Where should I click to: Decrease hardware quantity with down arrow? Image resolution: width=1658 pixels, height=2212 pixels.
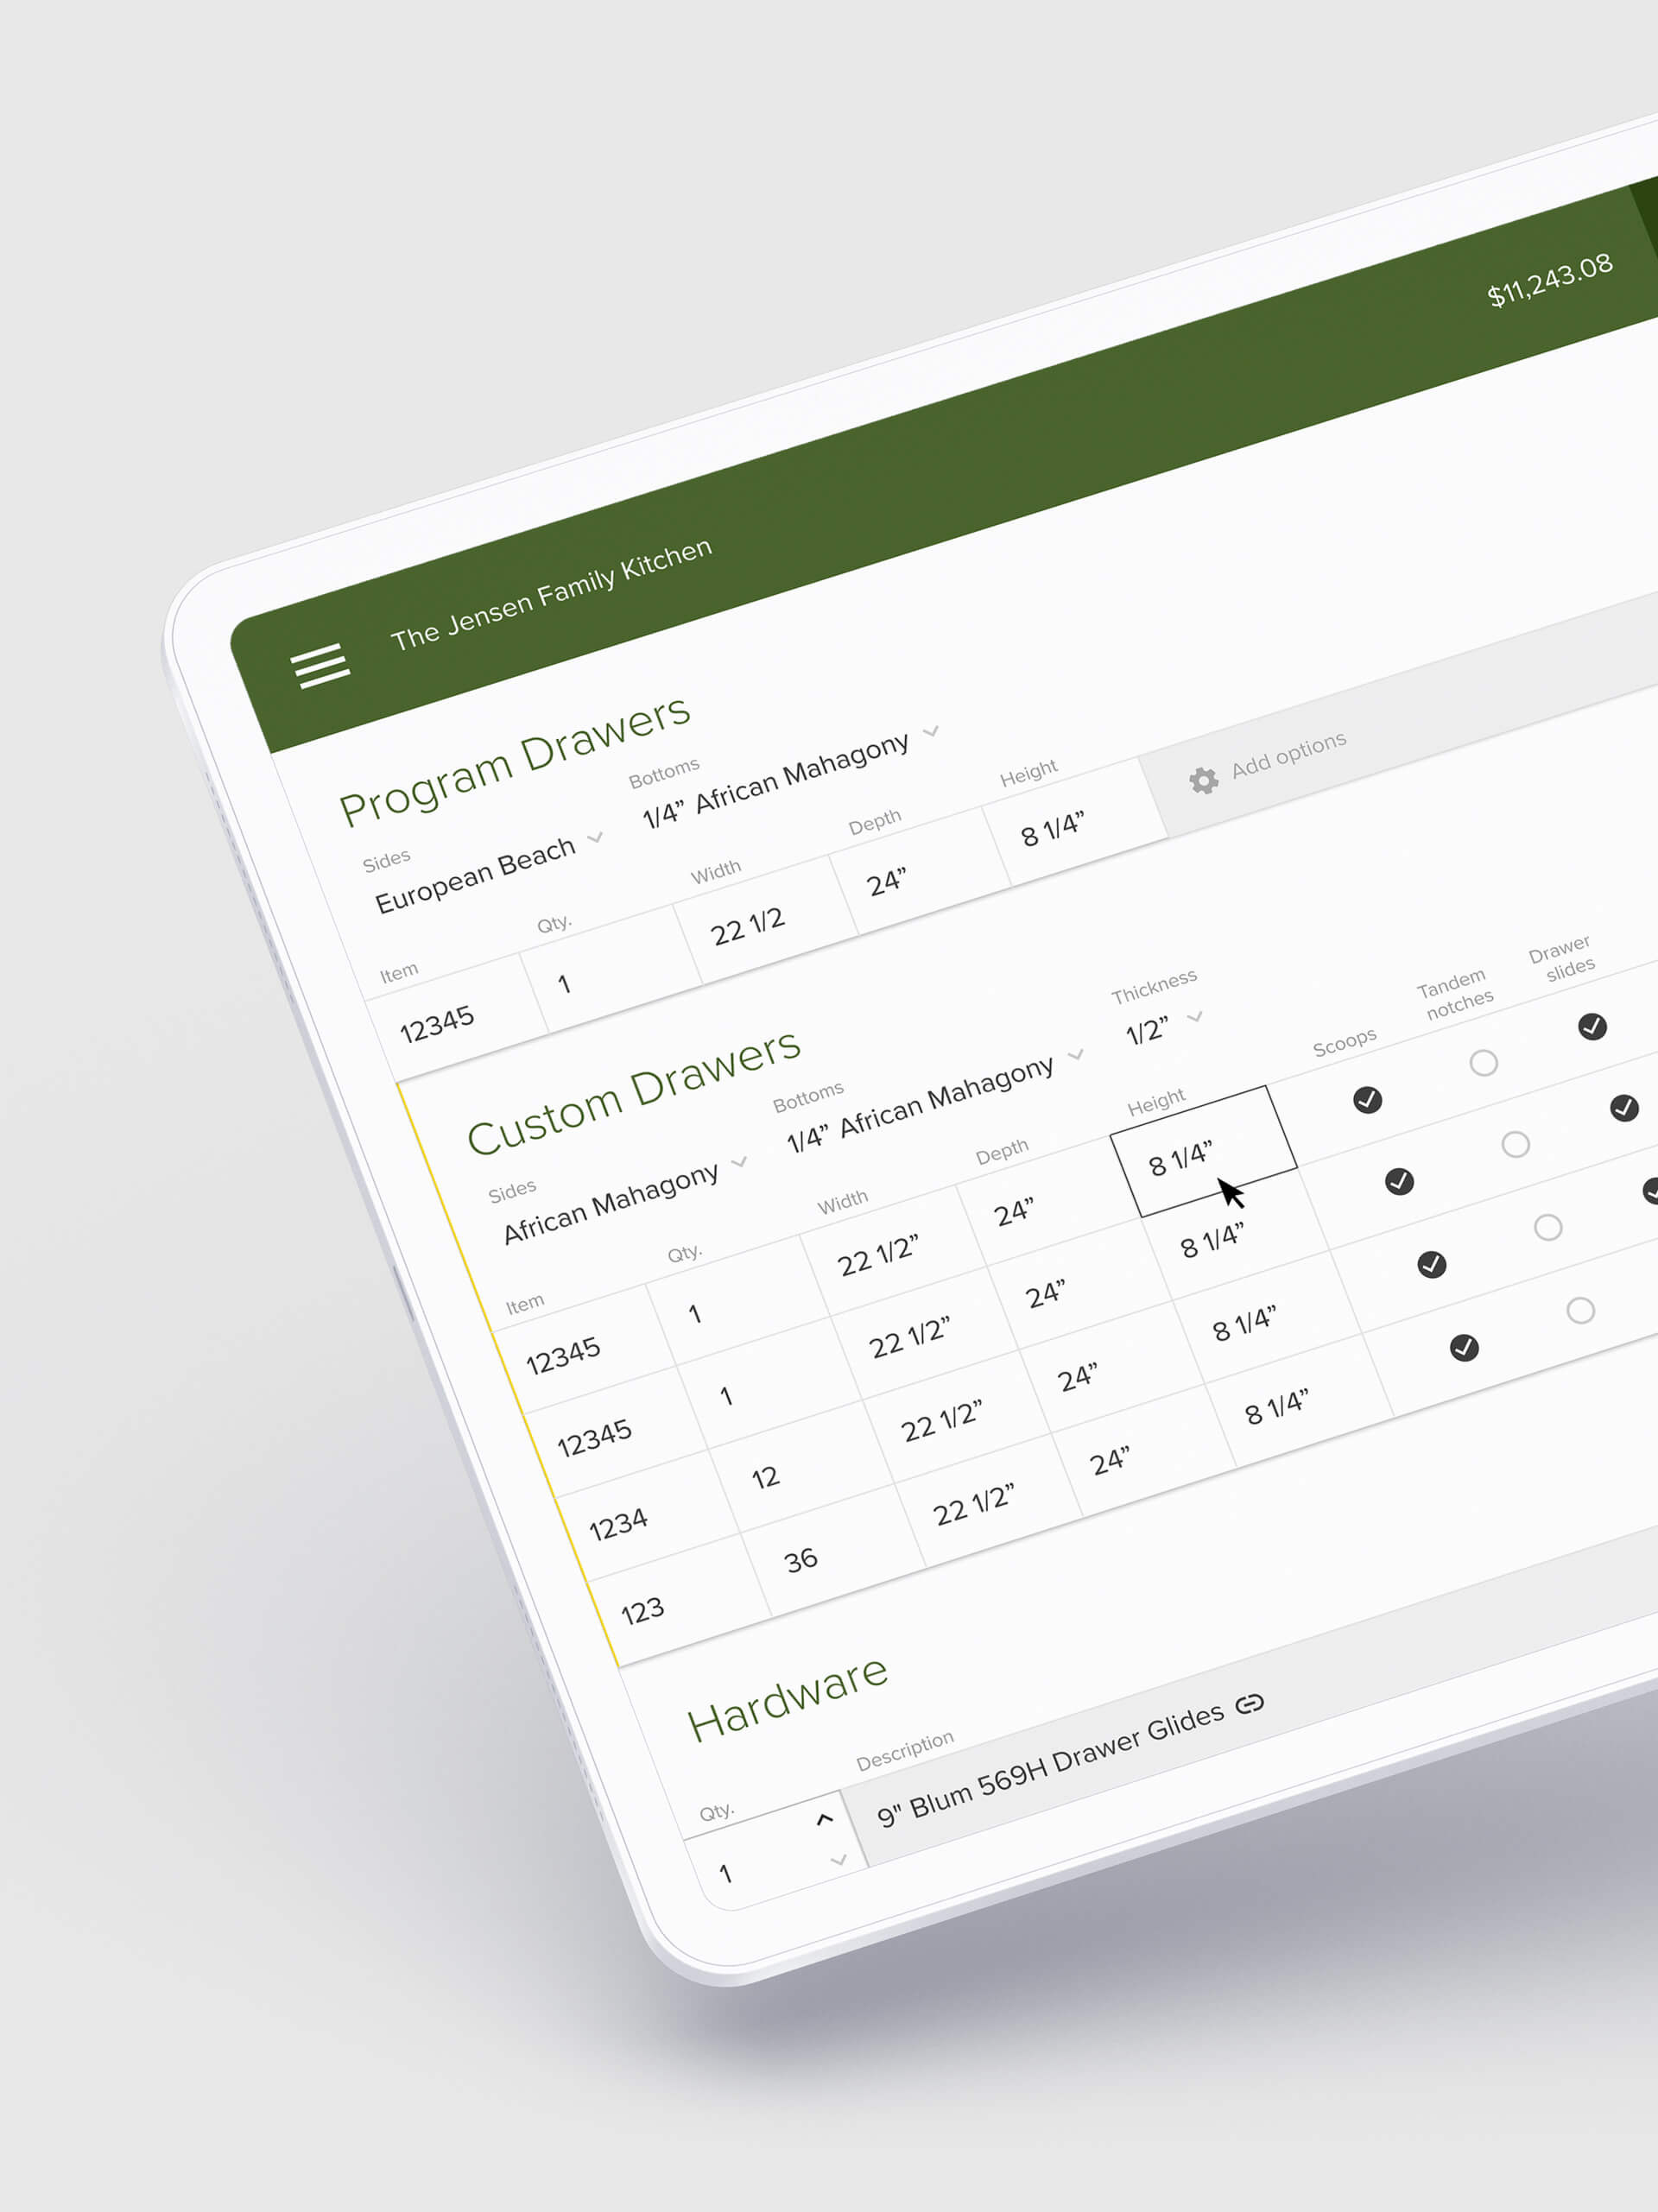coord(838,1860)
